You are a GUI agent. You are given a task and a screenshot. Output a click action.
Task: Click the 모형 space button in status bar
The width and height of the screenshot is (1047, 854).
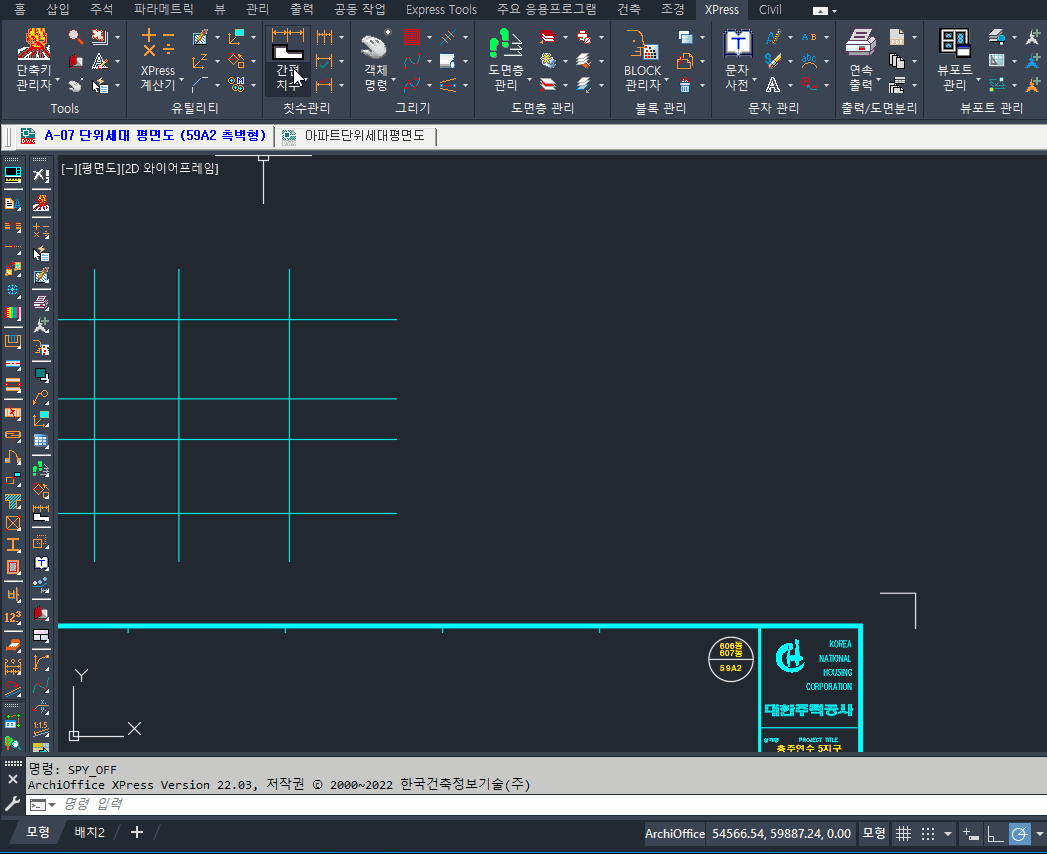pyautogui.click(x=874, y=834)
